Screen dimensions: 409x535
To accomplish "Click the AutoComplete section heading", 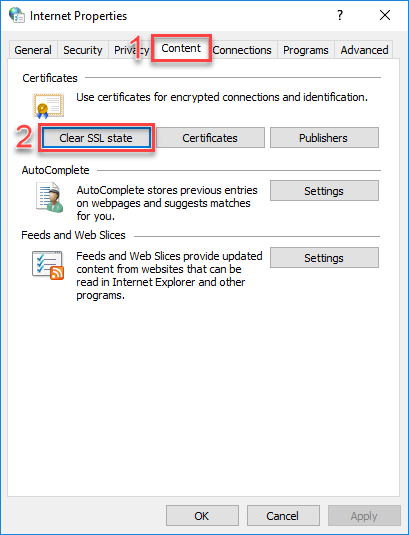I will coord(56,170).
